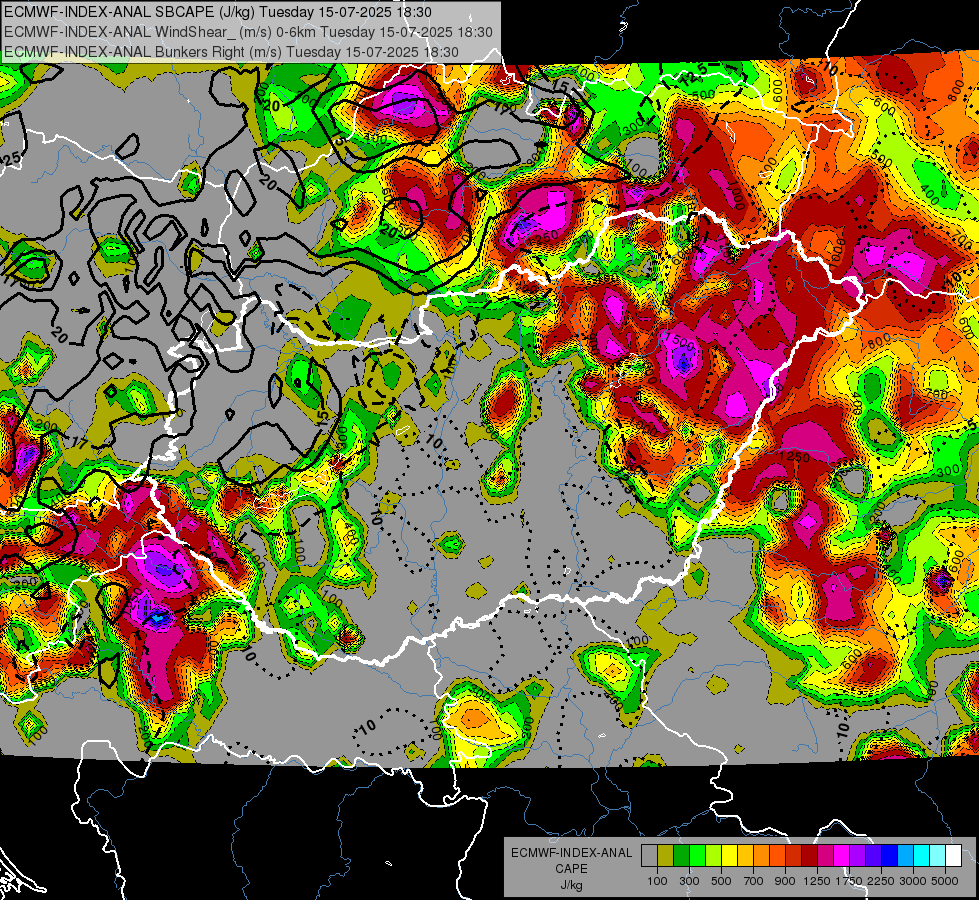This screenshot has width=979, height=900.
Task: Click the bright magenta swatch in the CAPE legend
Action: [842, 855]
